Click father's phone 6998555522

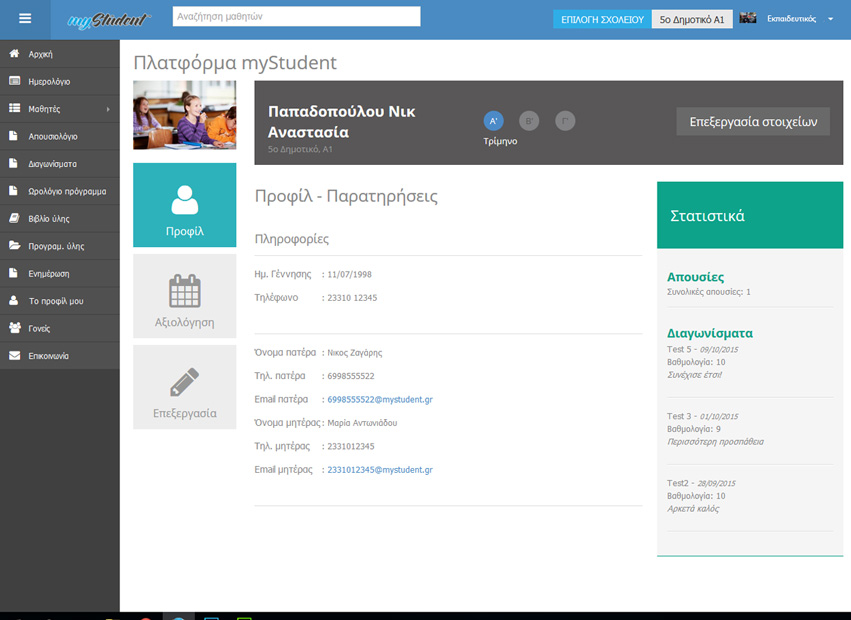click(351, 376)
